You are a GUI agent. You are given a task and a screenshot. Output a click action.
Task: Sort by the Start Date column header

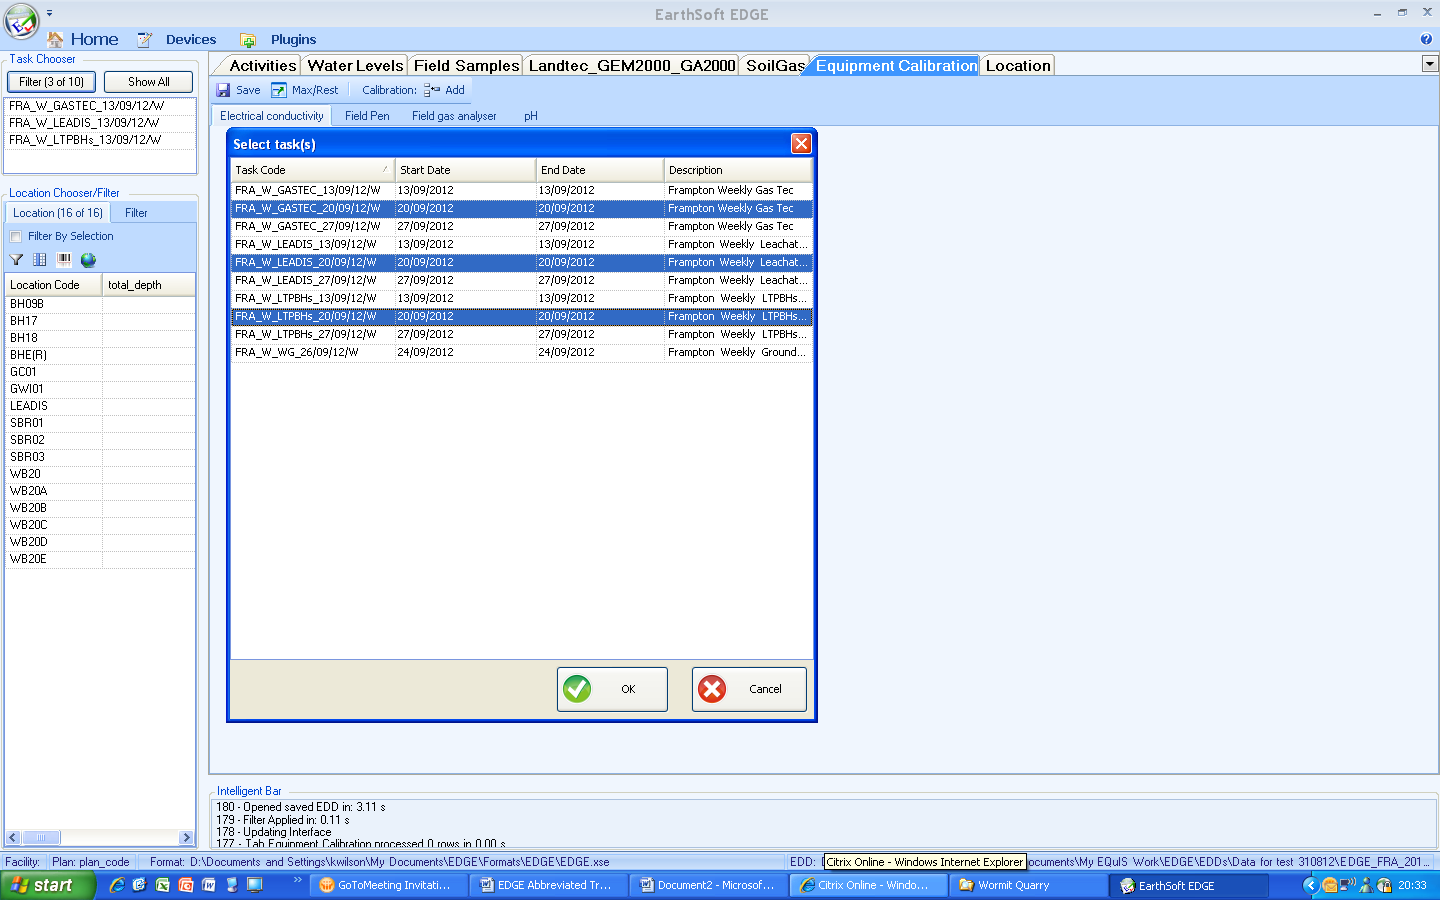(465, 170)
